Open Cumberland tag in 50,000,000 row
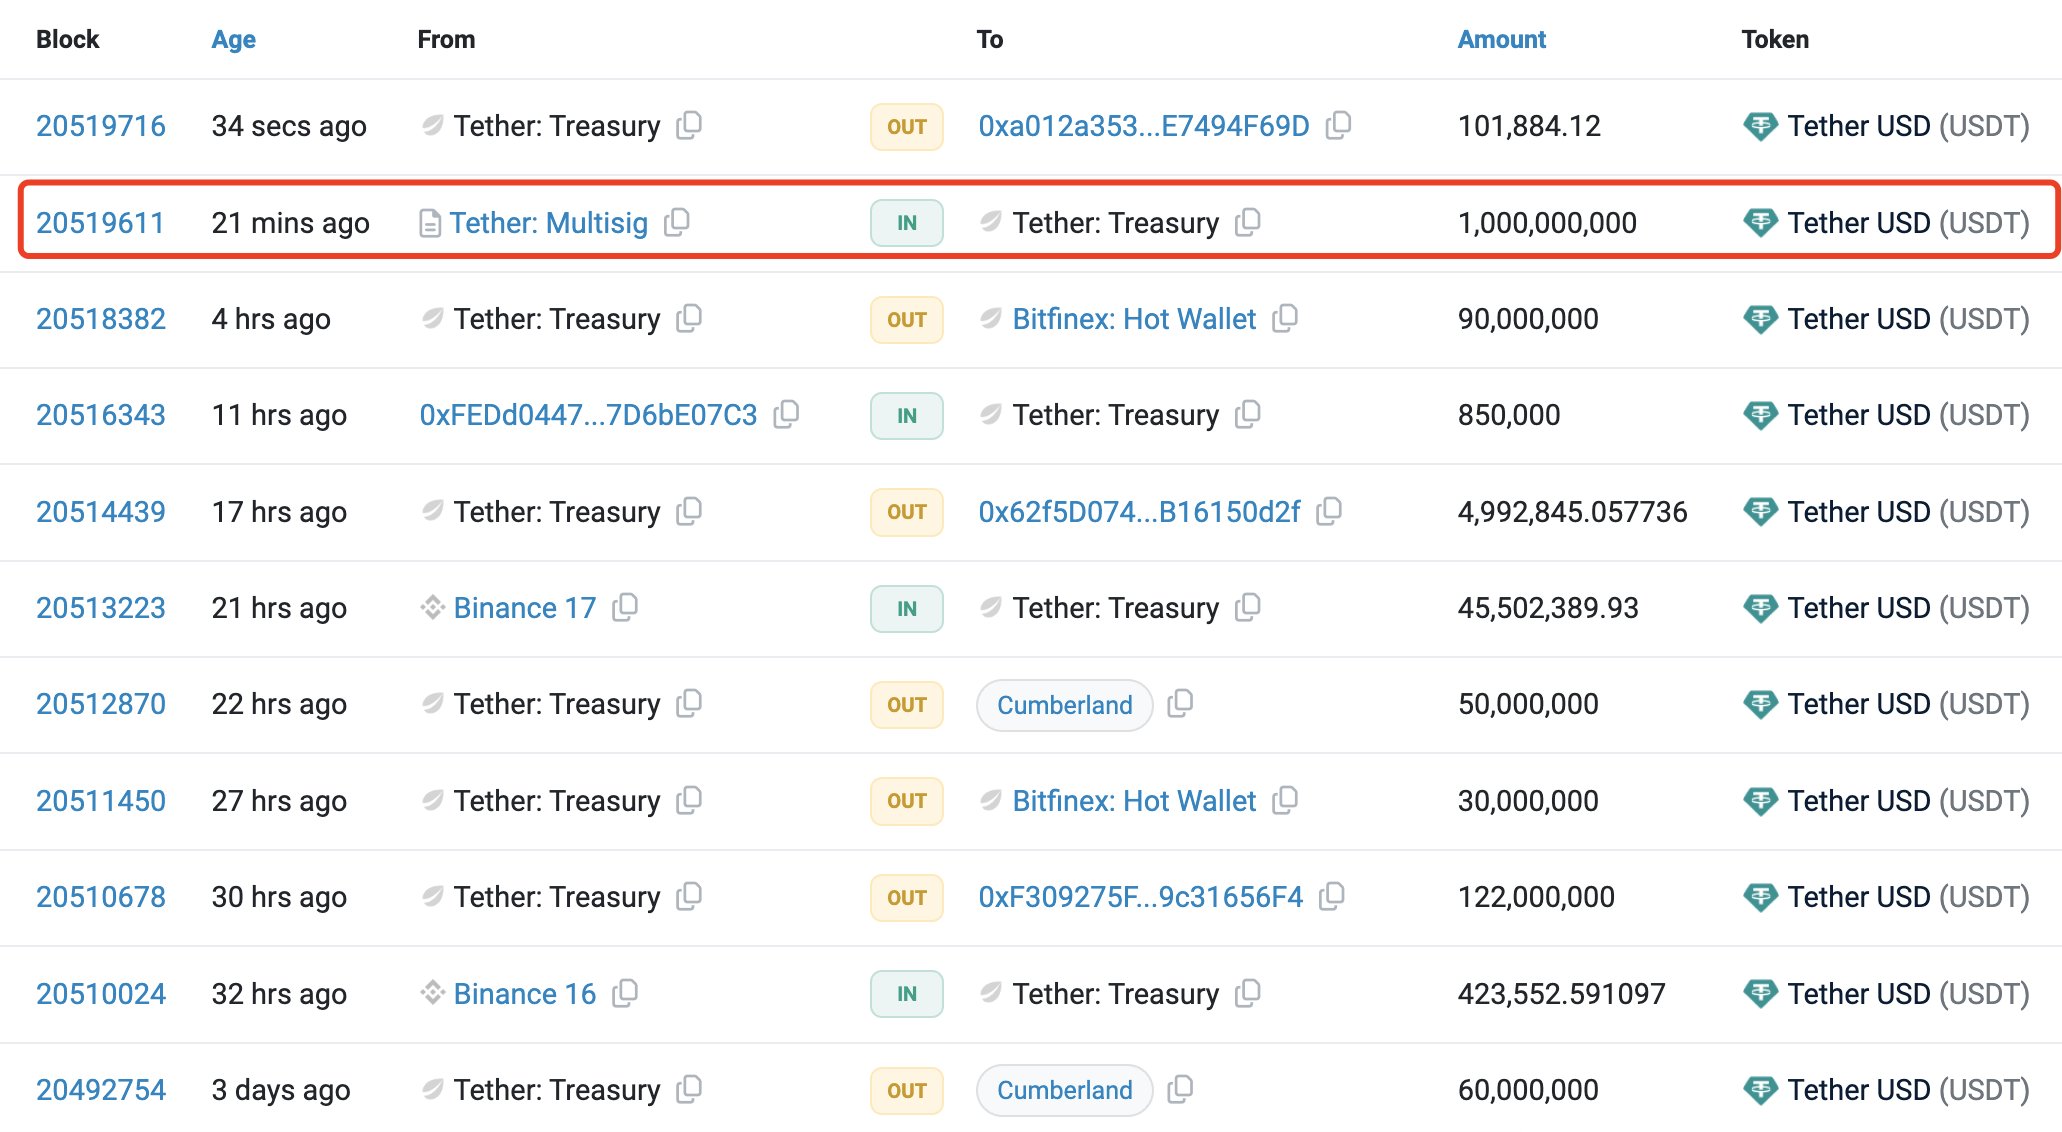 (1065, 705)
